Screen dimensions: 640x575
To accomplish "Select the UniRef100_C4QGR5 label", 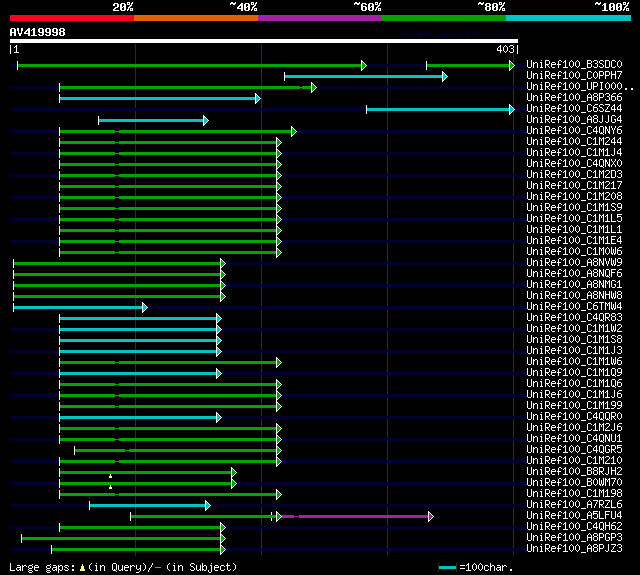I will tap(574, 450).
